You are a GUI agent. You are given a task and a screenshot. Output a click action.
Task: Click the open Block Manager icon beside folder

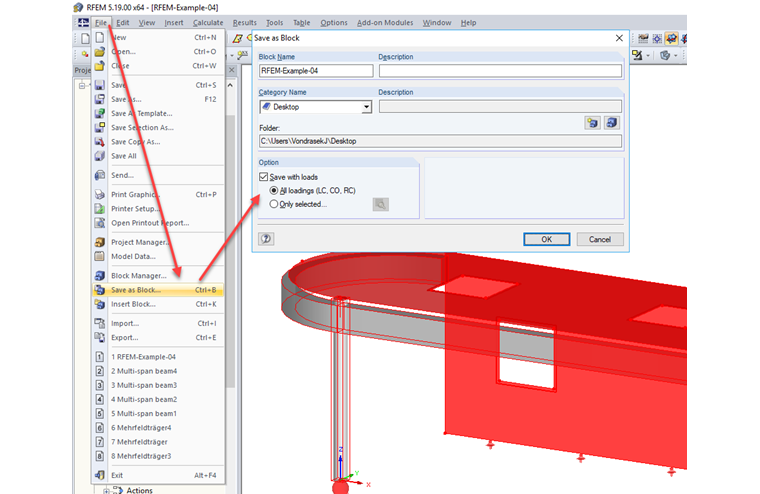click(x=612, y=123)
